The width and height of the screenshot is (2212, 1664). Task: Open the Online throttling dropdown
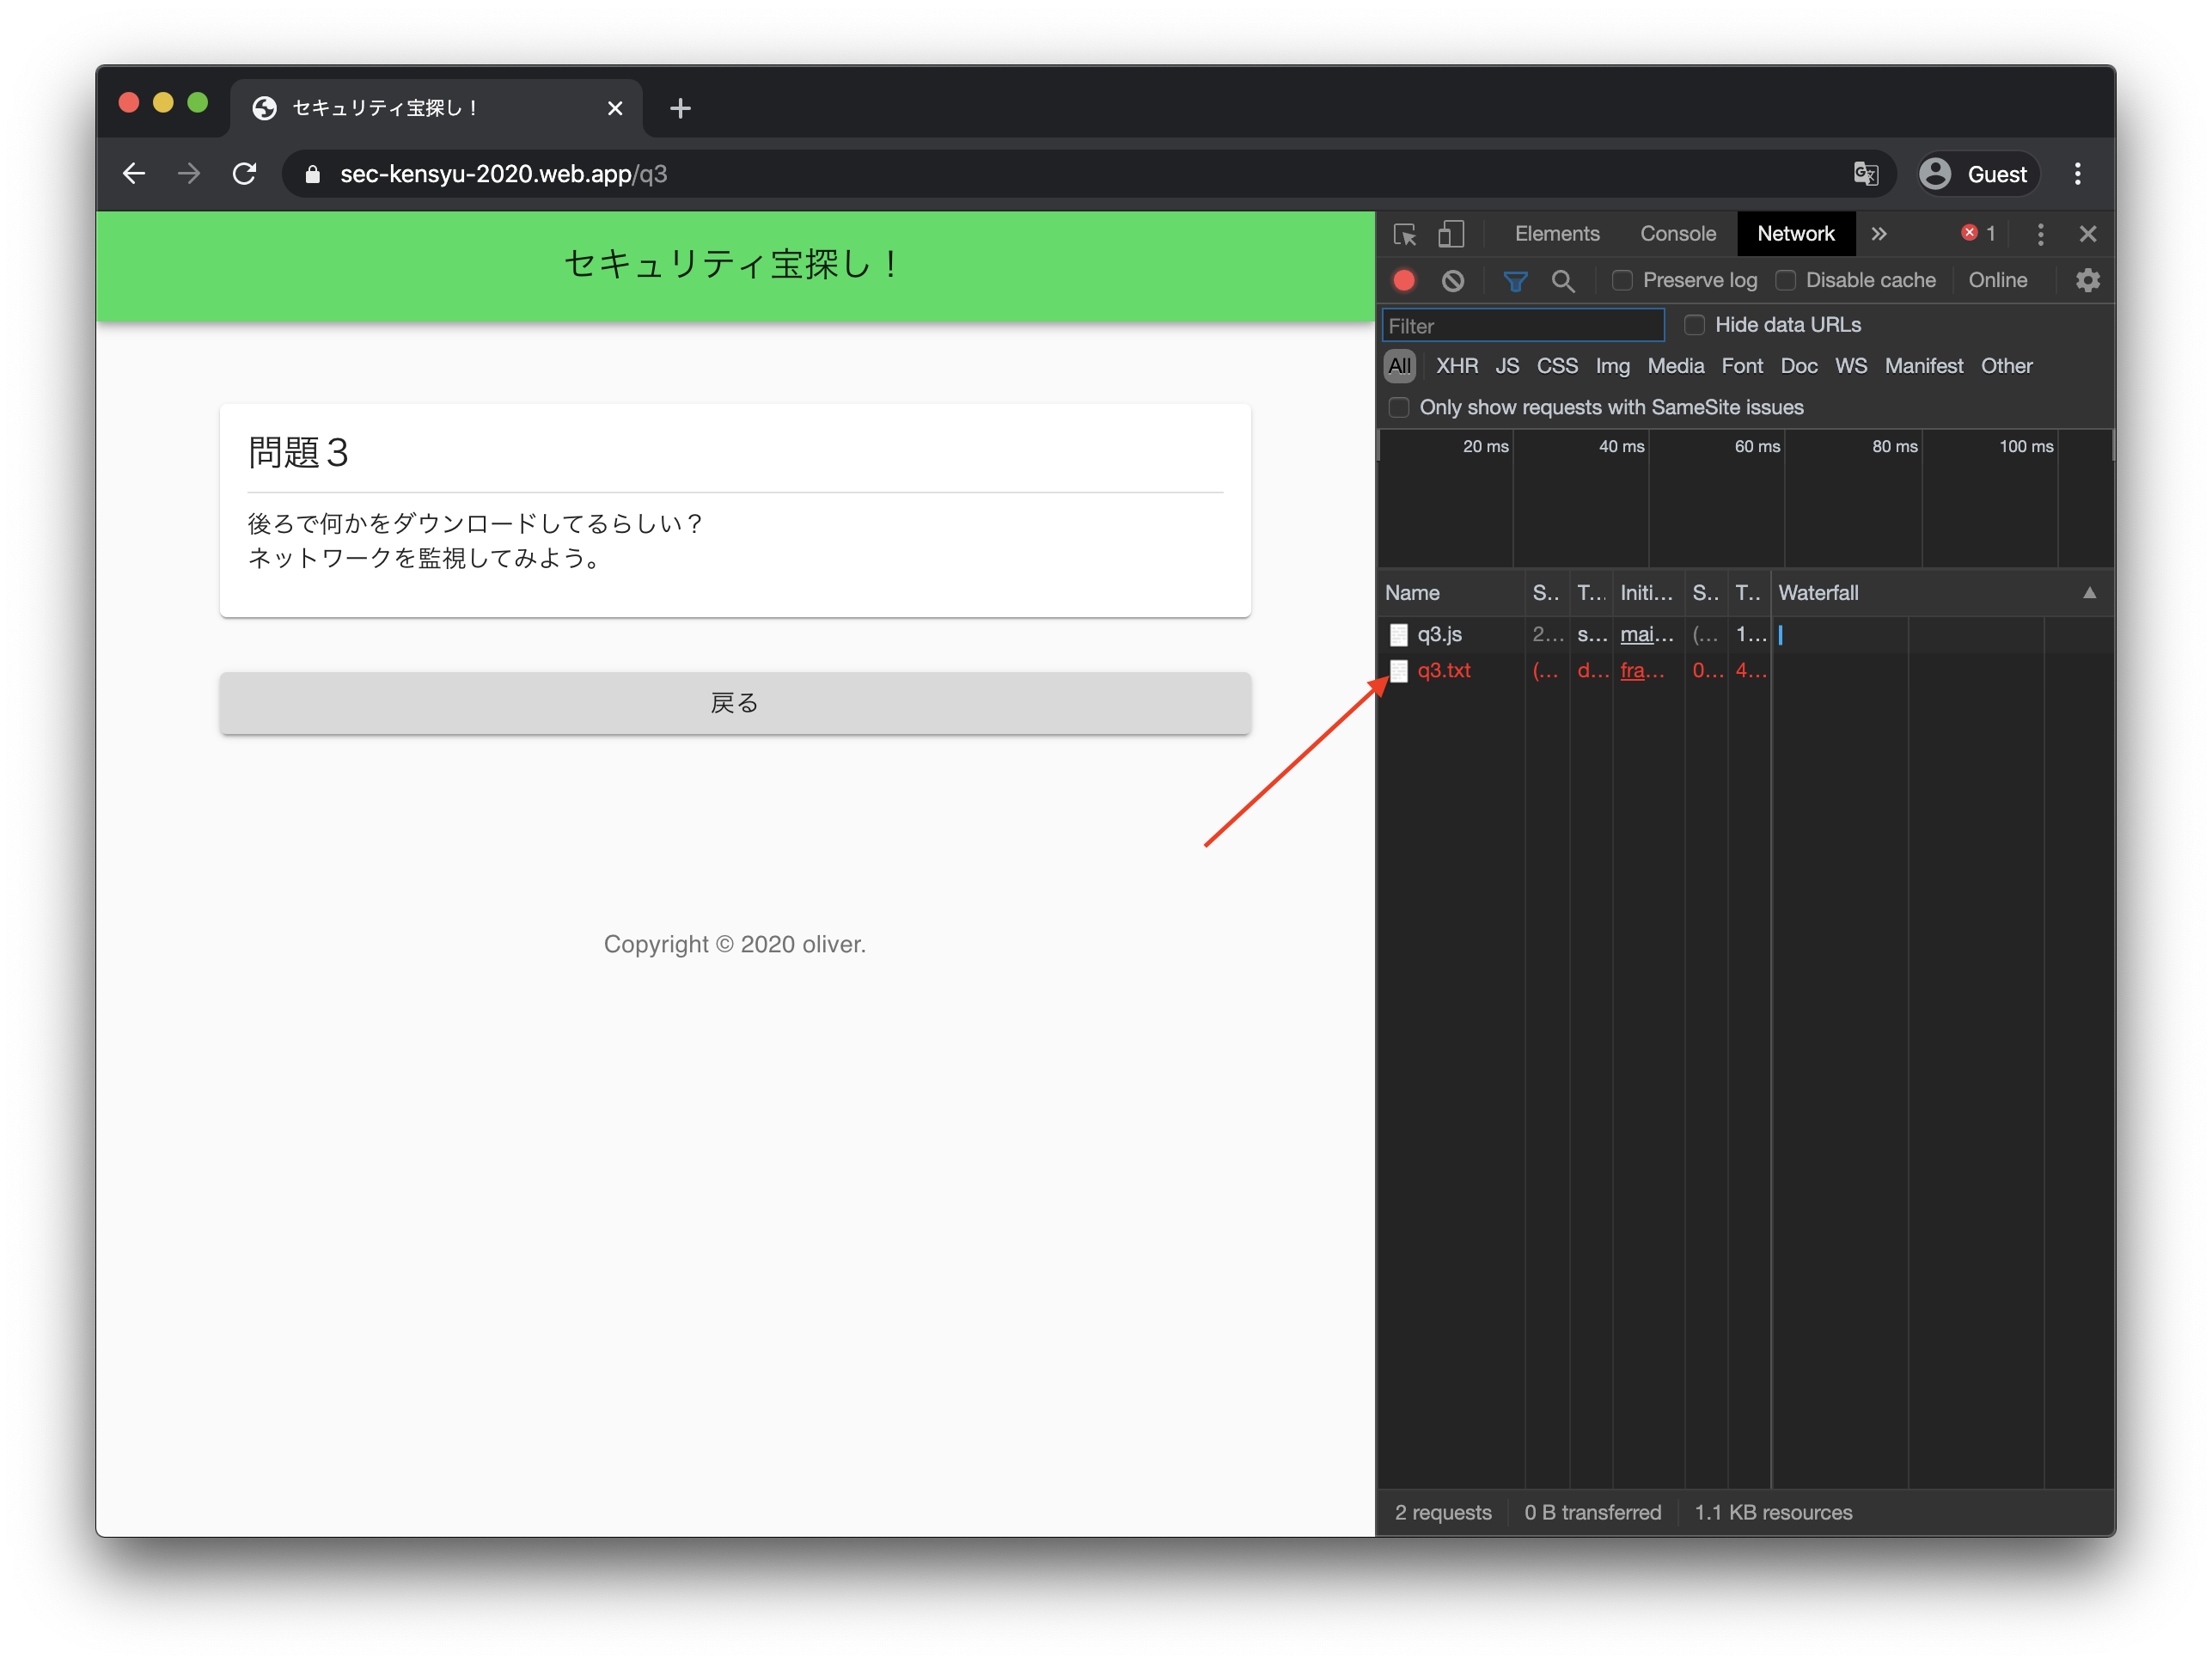1997,281
